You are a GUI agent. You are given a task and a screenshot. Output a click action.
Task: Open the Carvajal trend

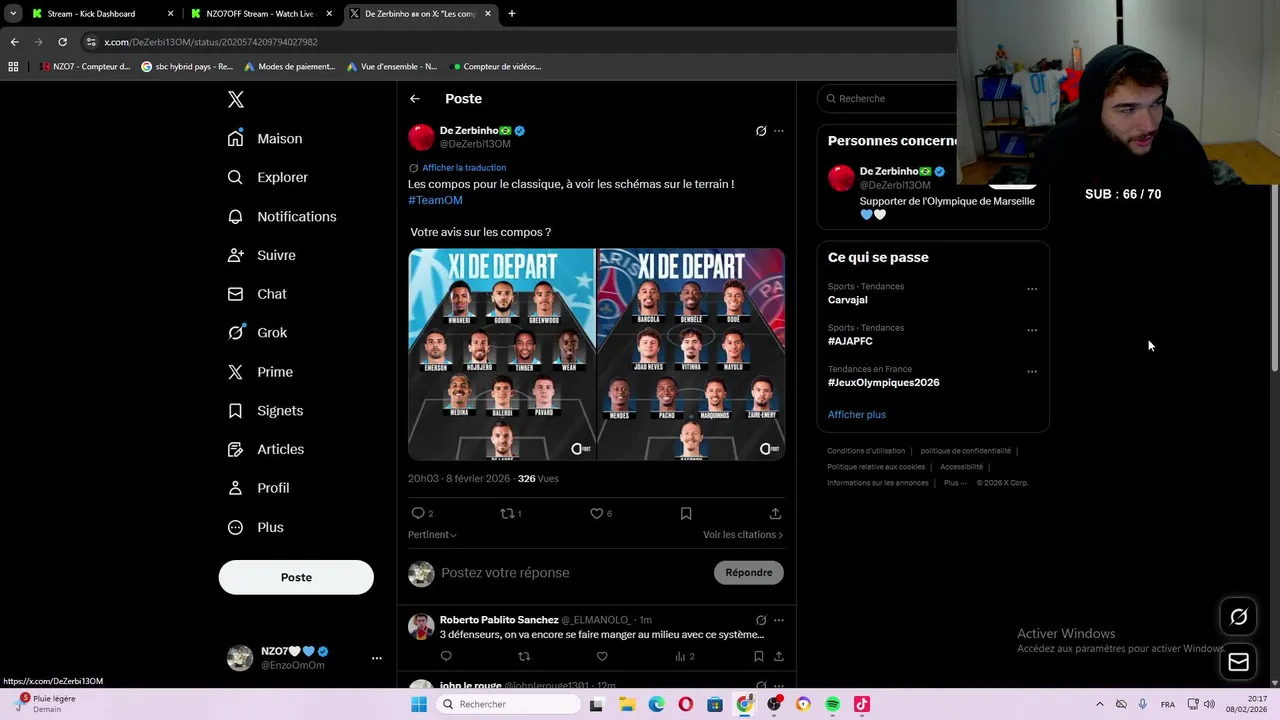(x=848, y=300)
